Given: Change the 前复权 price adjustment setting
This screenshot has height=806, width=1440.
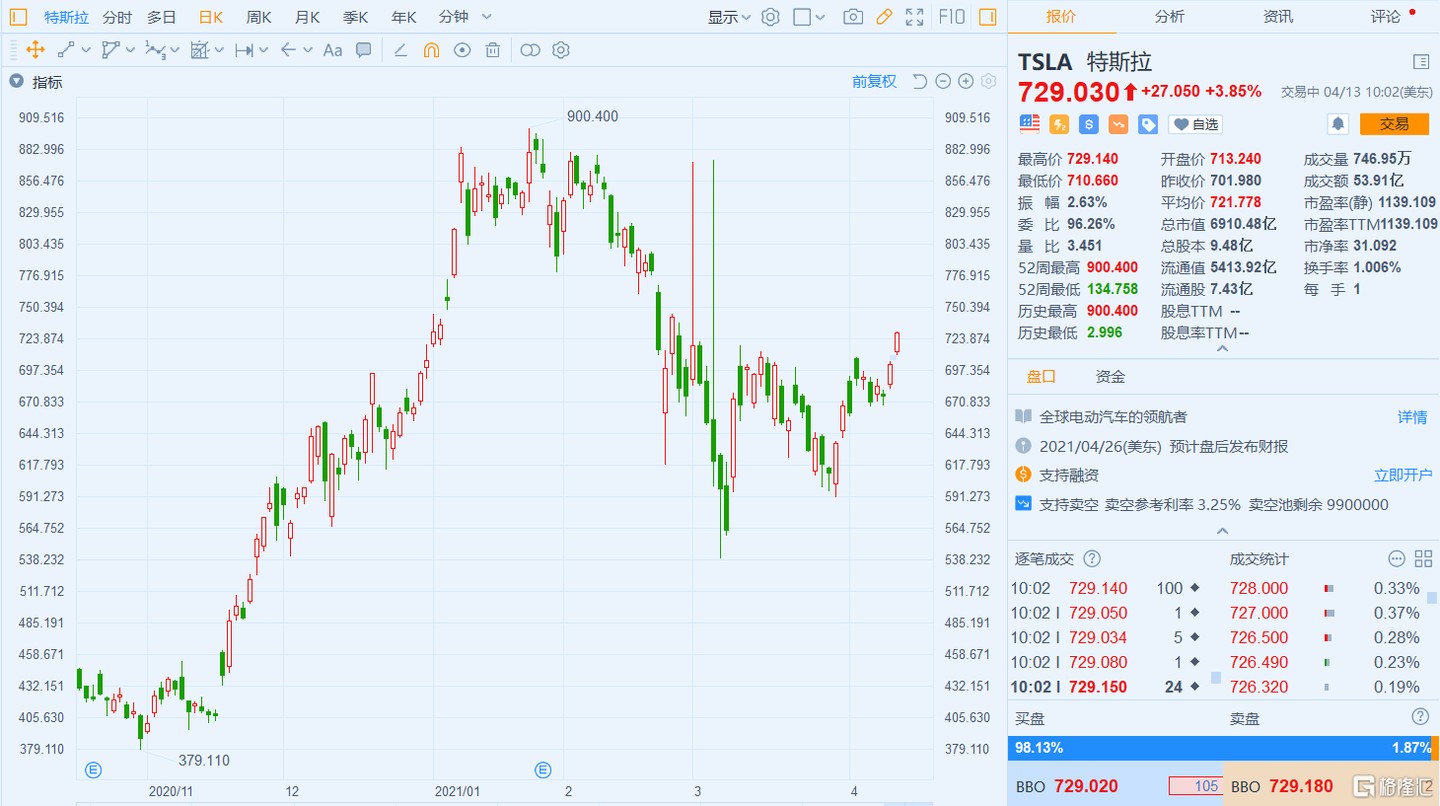Looking at the screenshot, I should click(x=874, y=82).
